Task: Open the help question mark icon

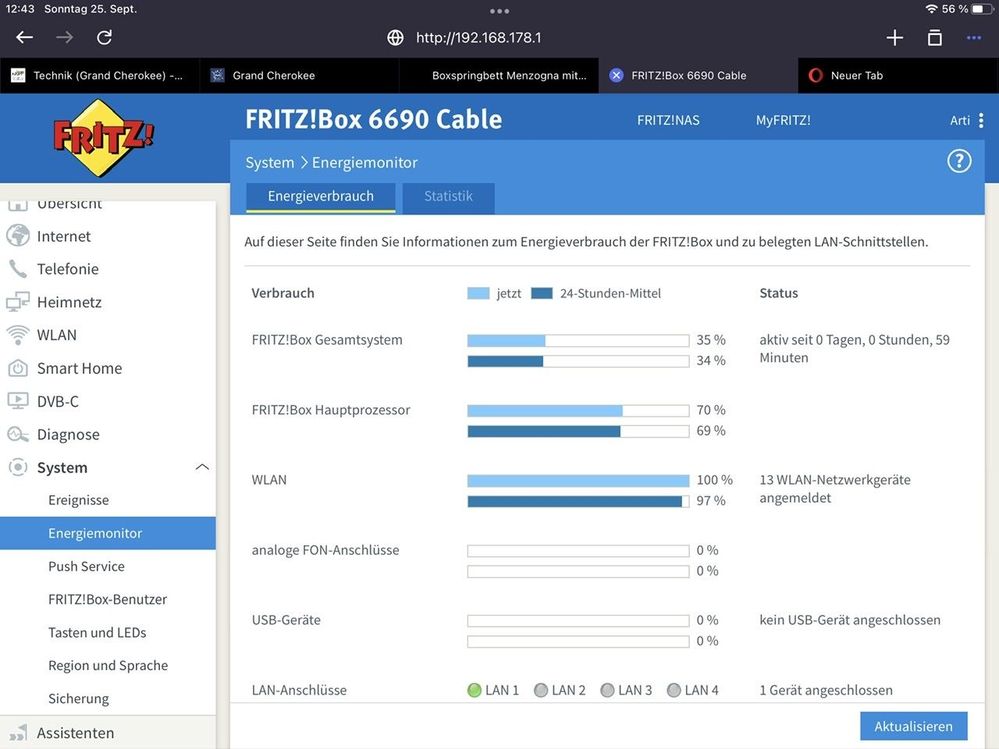Action: coord(959,161)
